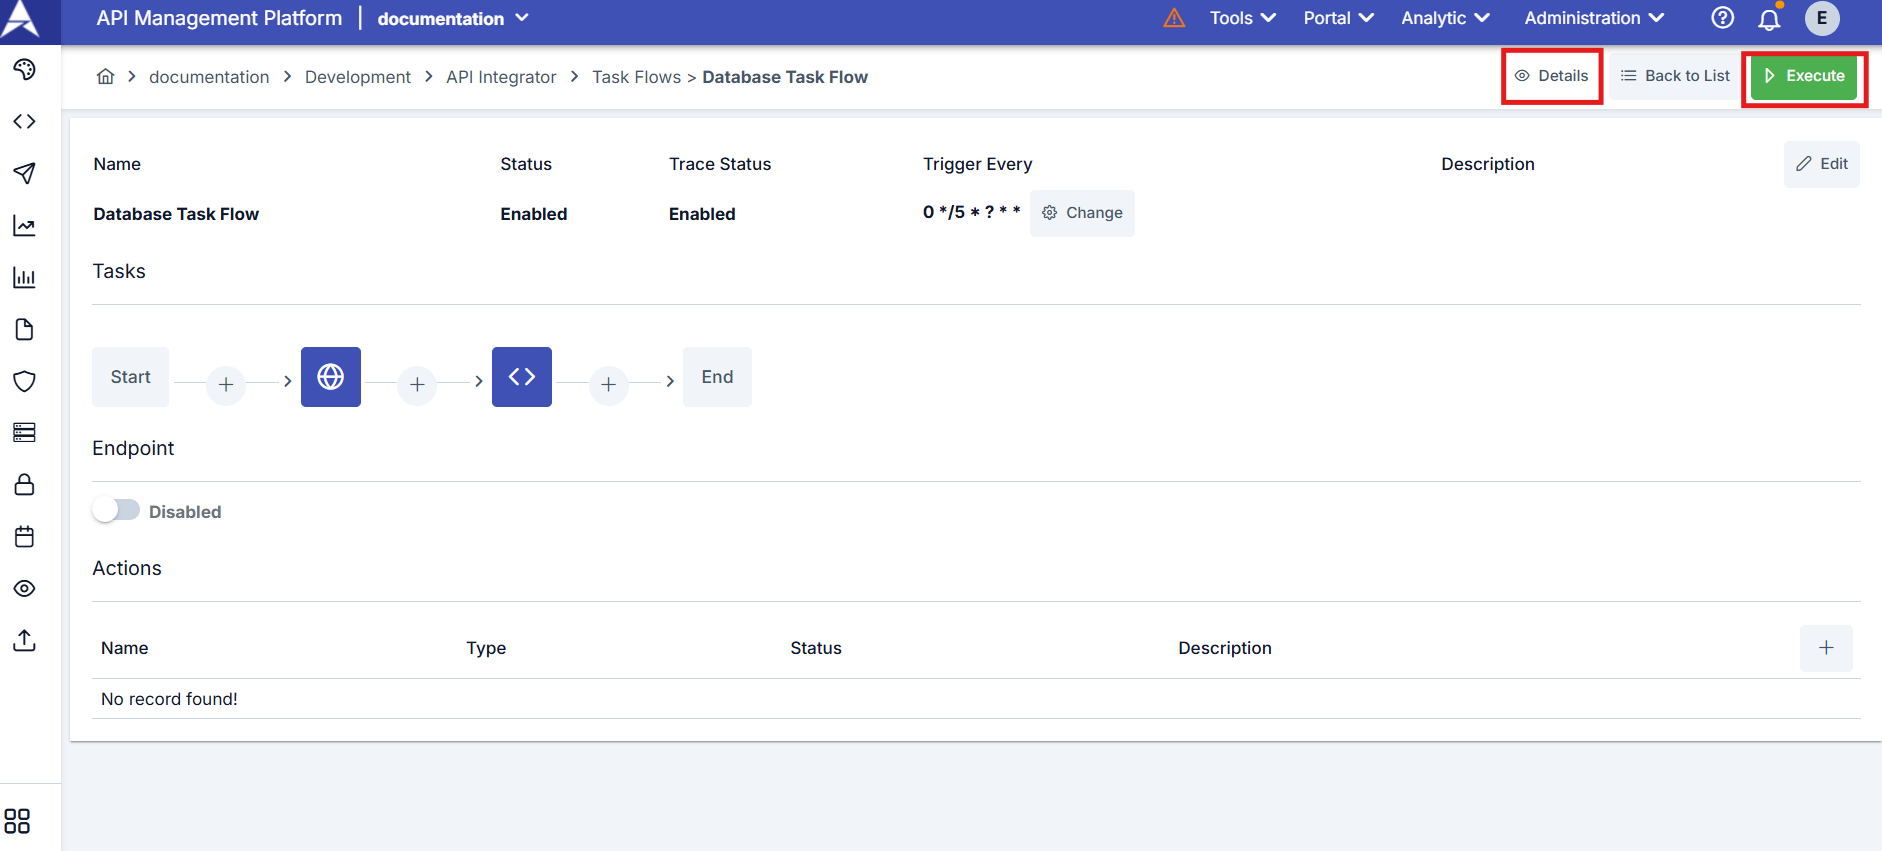This screenshot has height=851, width=1882.
Task: Open the shield sidebar icon
Action: [25, 381]
